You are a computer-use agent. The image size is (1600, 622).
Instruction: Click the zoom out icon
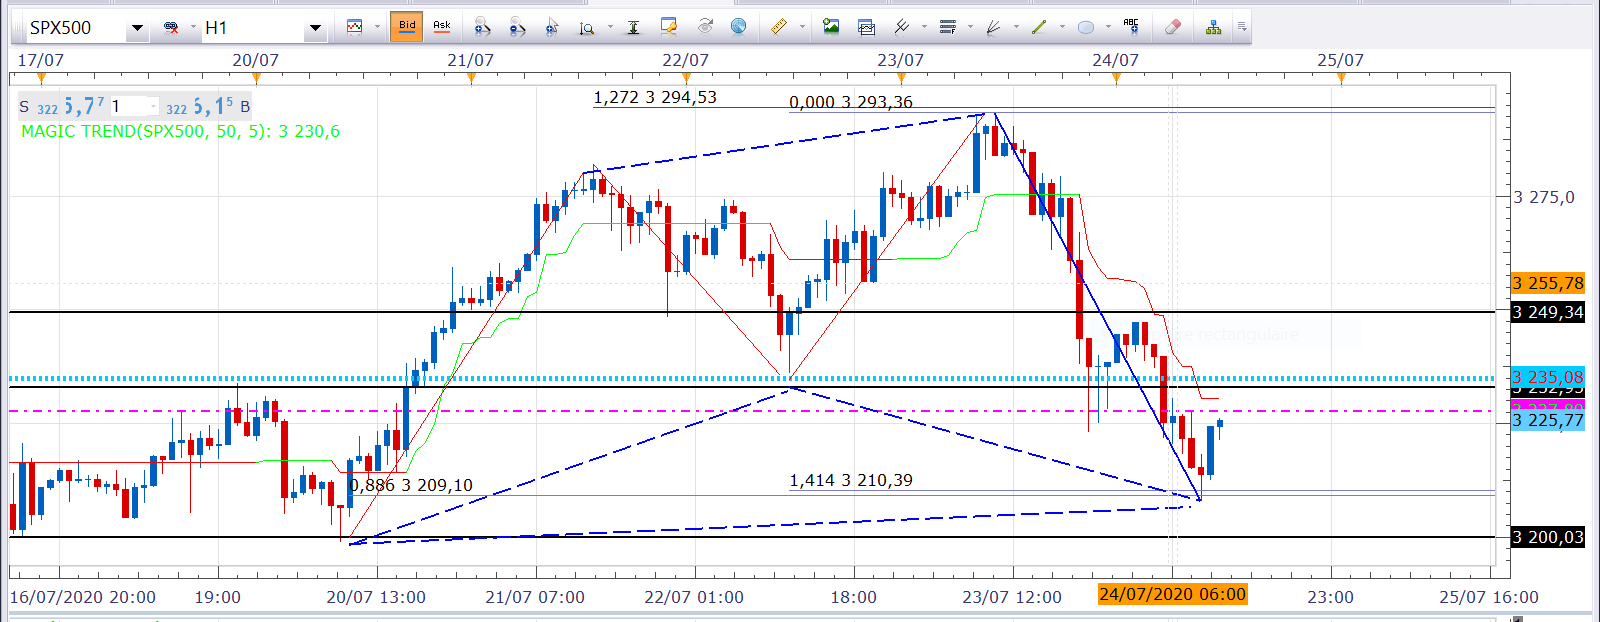[517, 27]
